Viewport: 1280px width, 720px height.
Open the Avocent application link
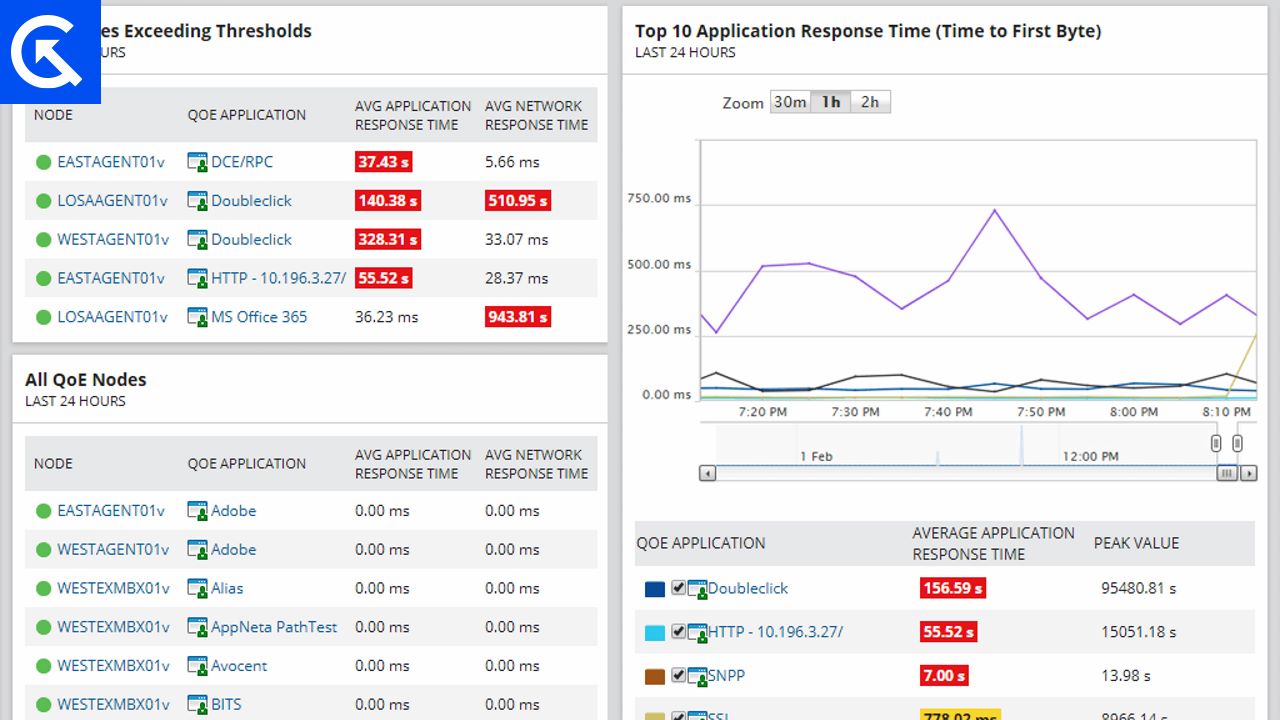coord(239,666)
